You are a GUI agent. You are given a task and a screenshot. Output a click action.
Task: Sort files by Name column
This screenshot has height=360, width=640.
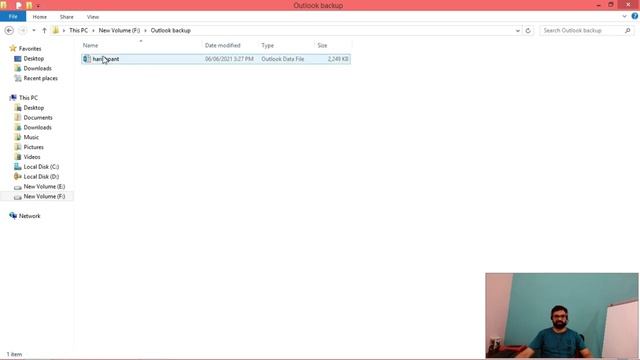point(91,45)
